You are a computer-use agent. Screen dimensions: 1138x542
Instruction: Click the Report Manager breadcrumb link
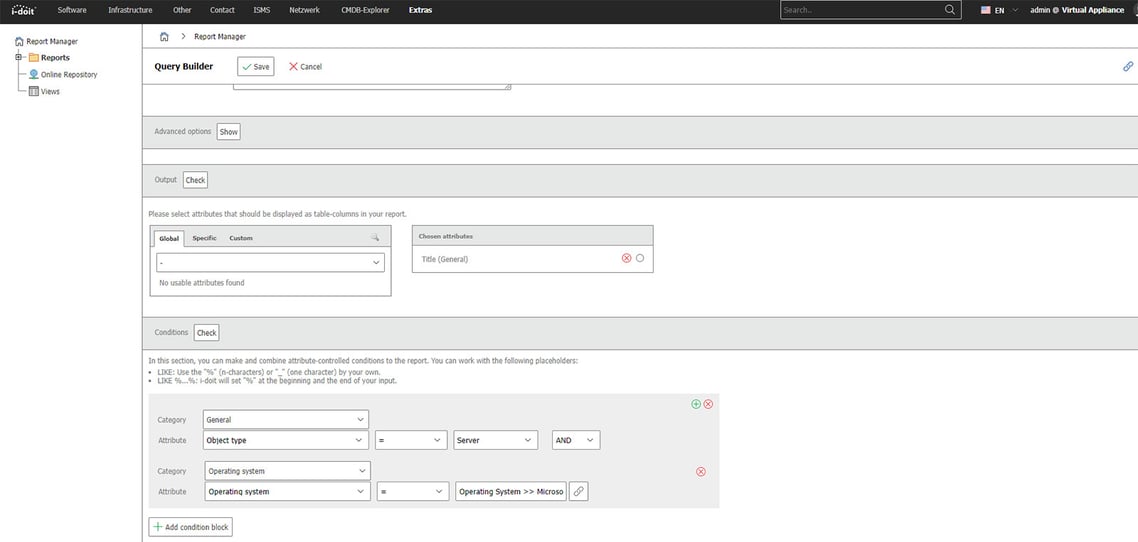pos(220,36)
